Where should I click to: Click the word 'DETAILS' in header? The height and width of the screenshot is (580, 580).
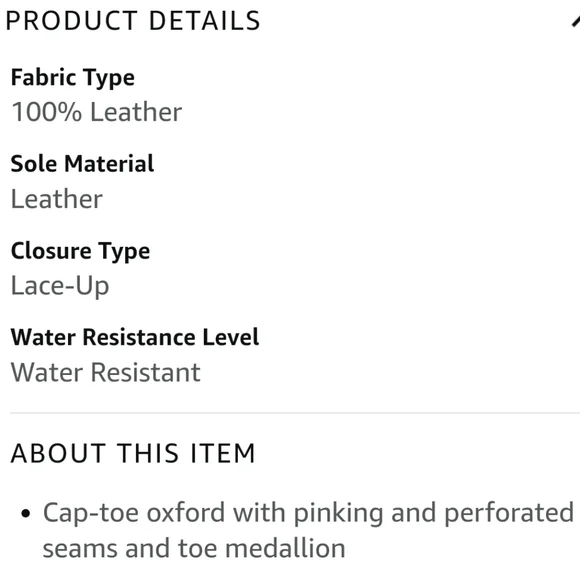205,21
